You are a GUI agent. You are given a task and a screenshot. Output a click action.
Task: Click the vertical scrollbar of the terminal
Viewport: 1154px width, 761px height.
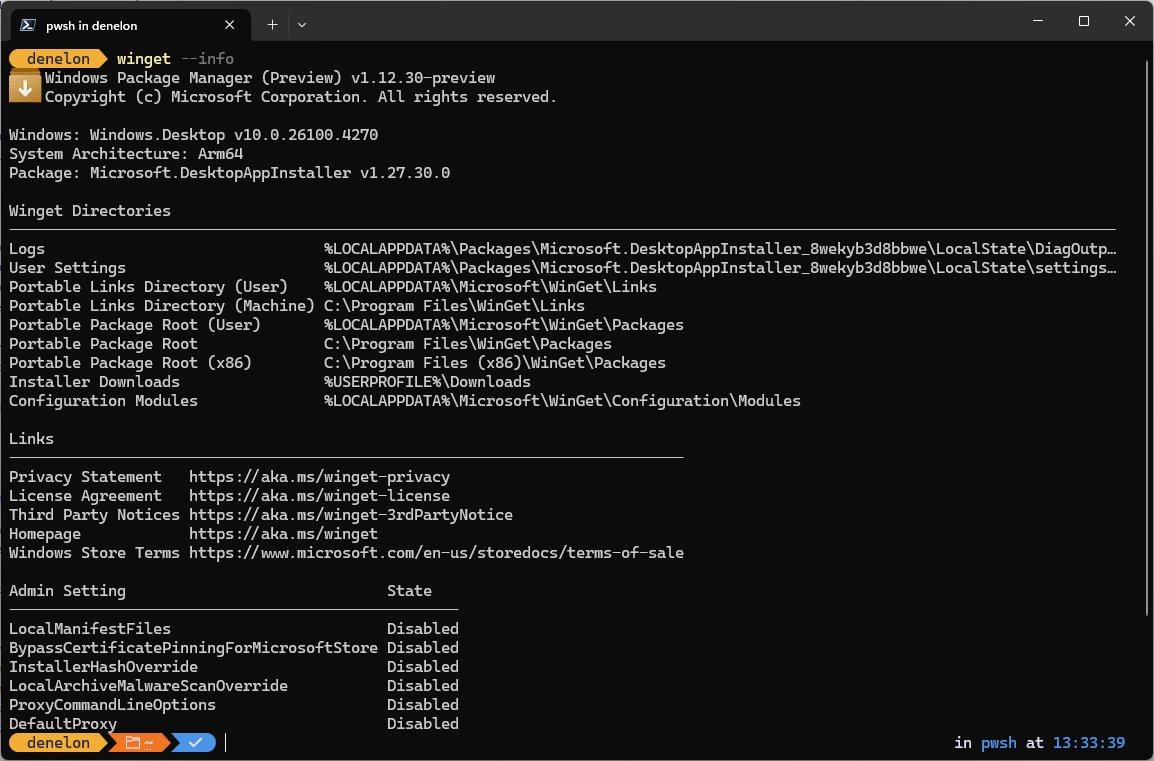click(x=1148, y=339)
